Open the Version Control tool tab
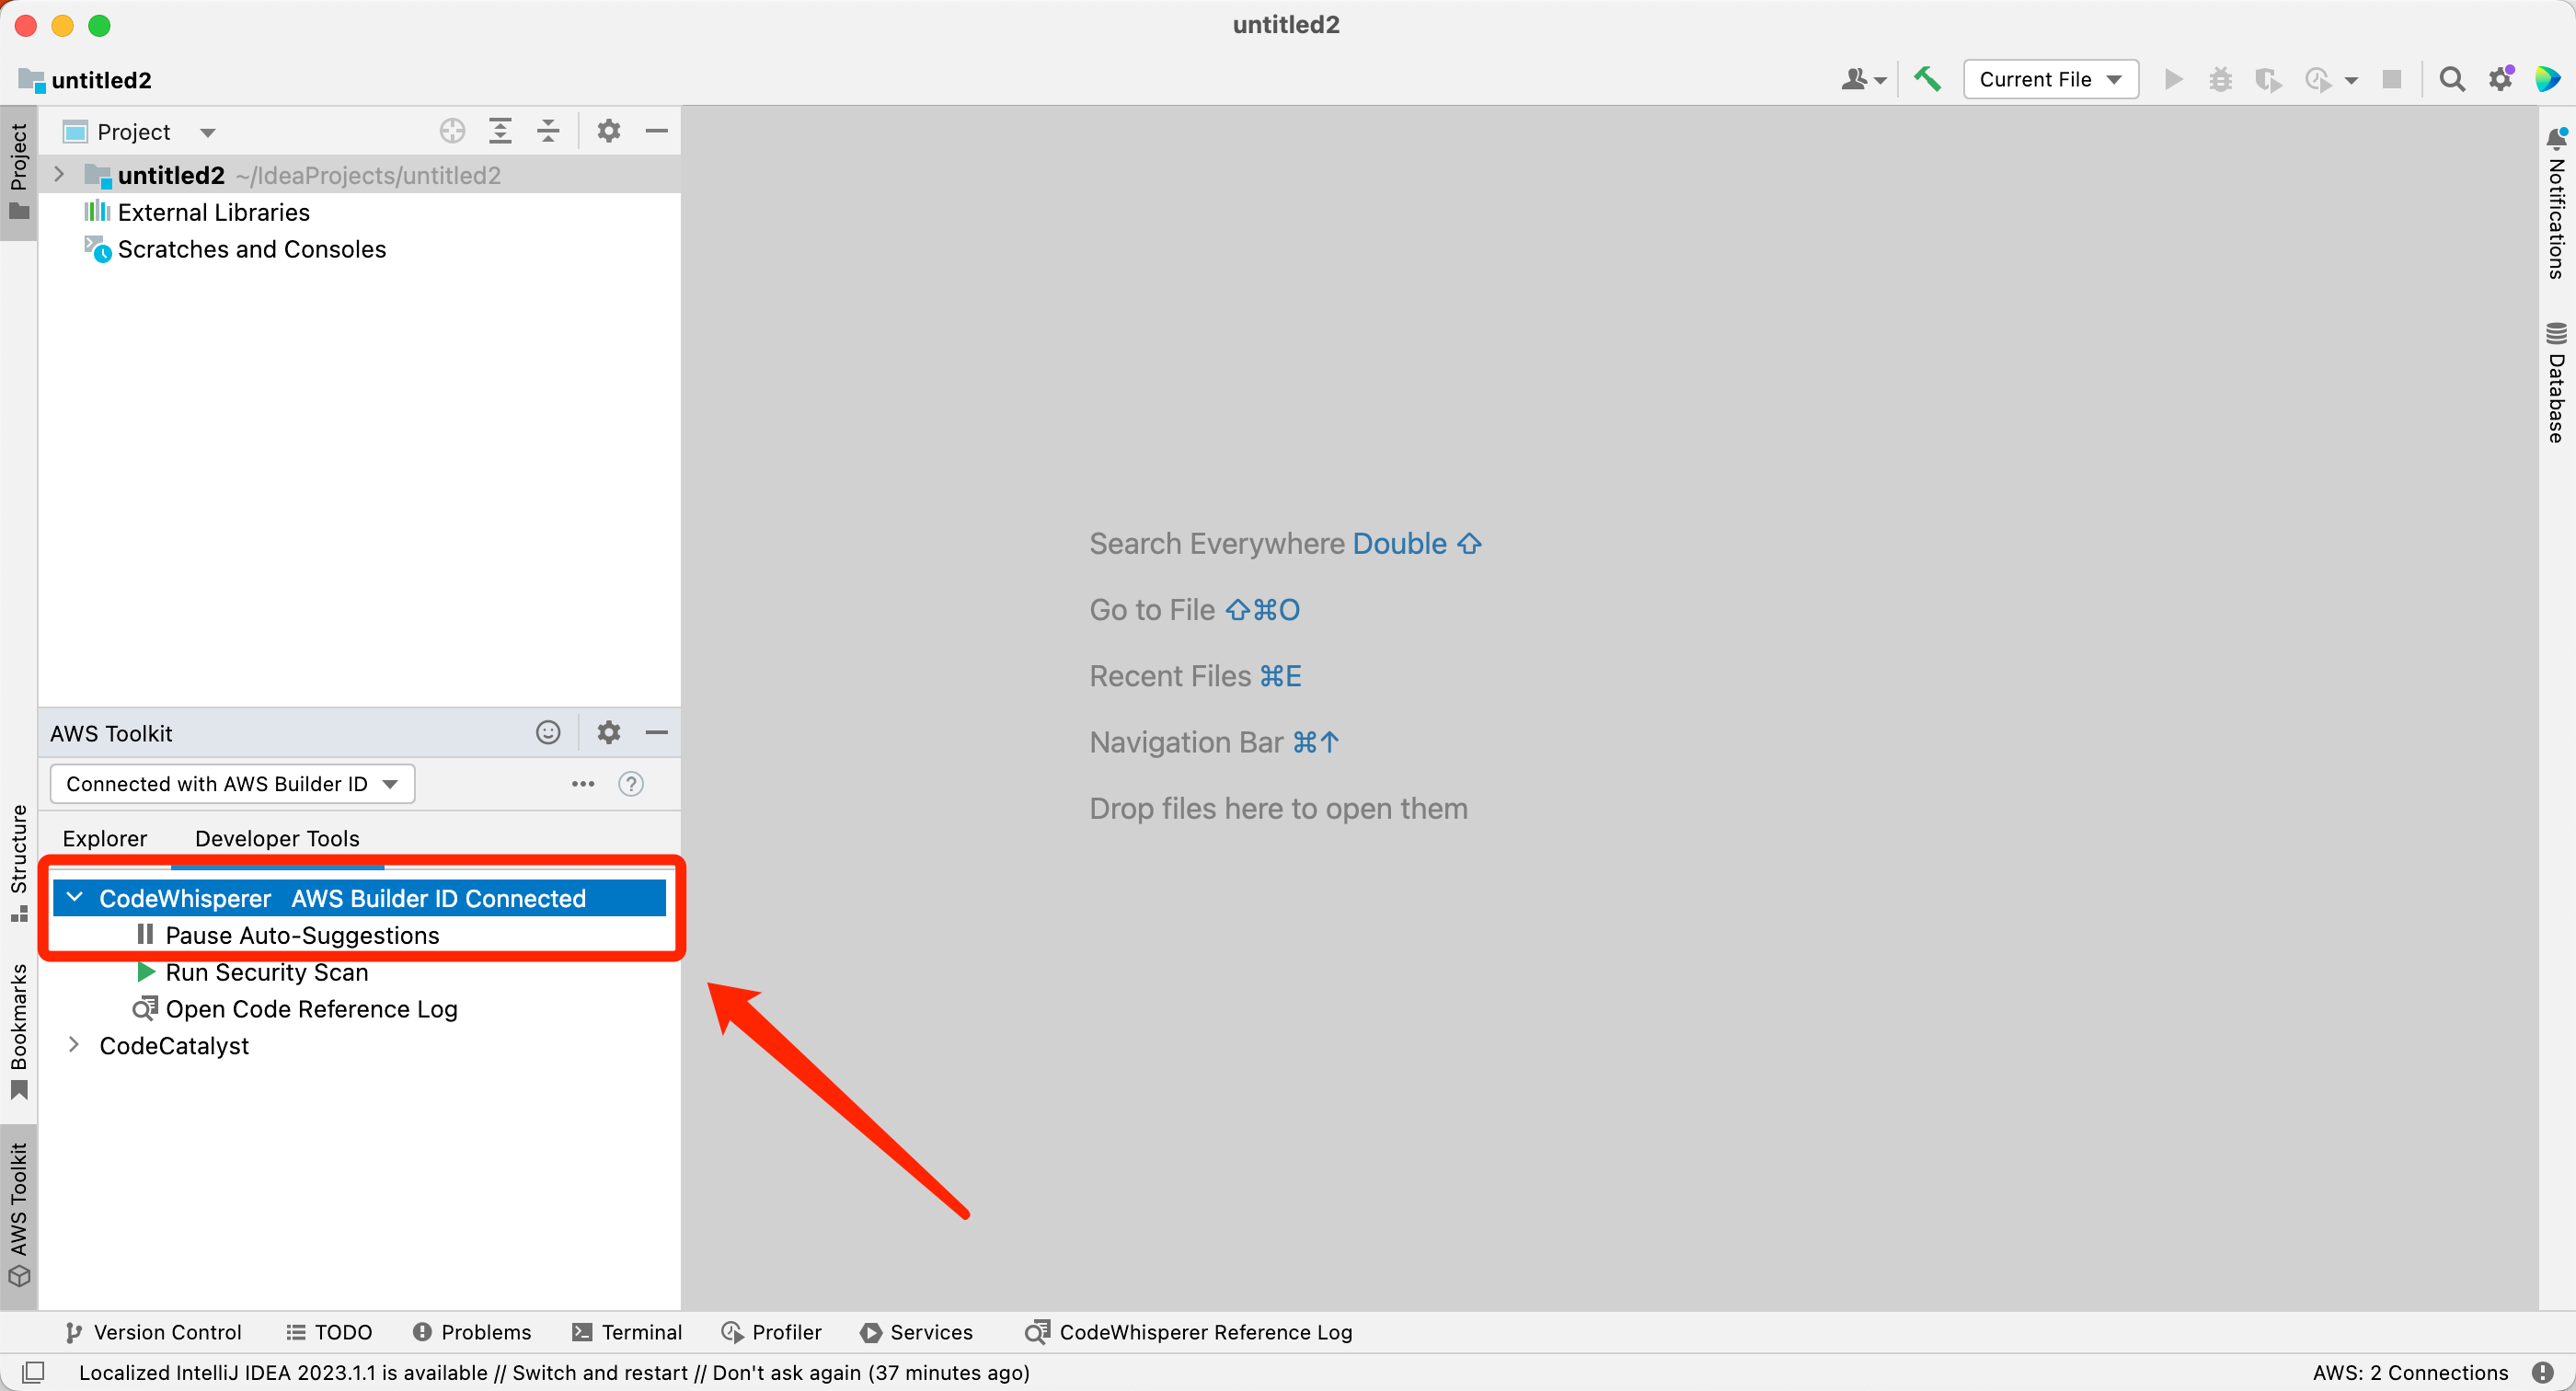This screenshot has height=1391, width=2576. [x=153, y=1332]
